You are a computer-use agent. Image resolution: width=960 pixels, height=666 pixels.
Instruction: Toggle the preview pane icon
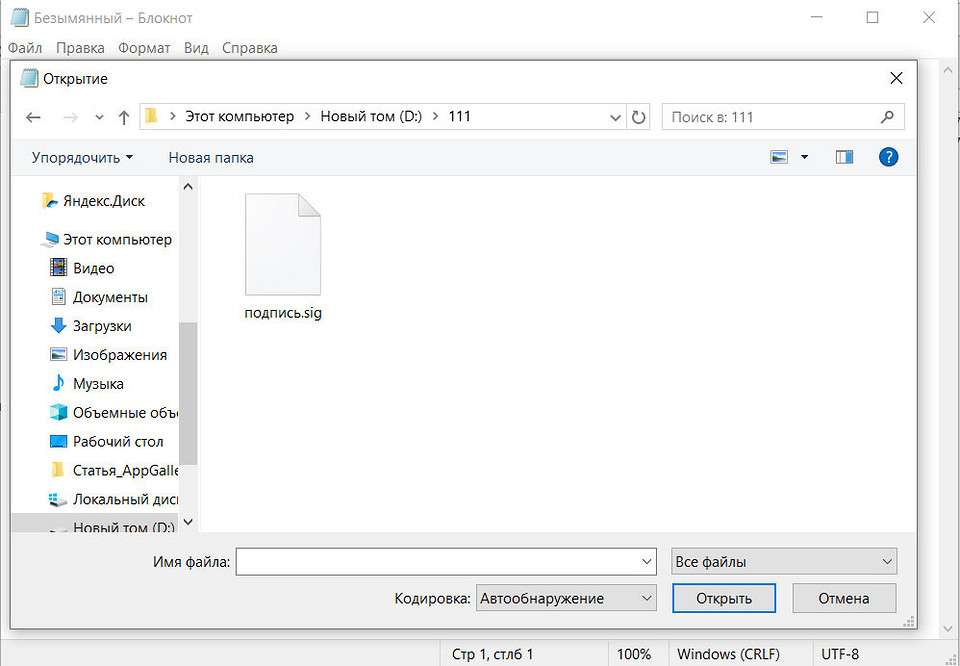tap(844, 157)
